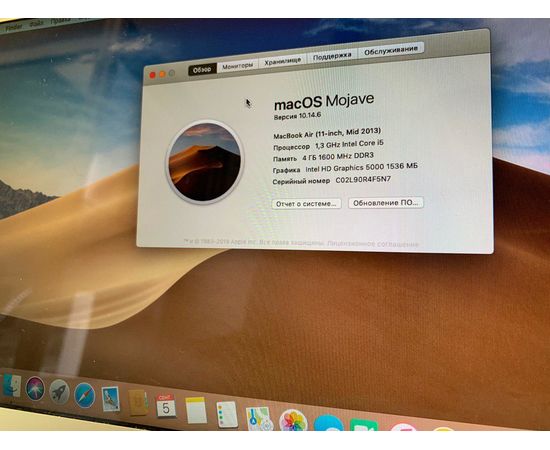Open Photos pinwheel icon in Dock
The height and width of the screenshot is (450, 550).
click(293, 420)
